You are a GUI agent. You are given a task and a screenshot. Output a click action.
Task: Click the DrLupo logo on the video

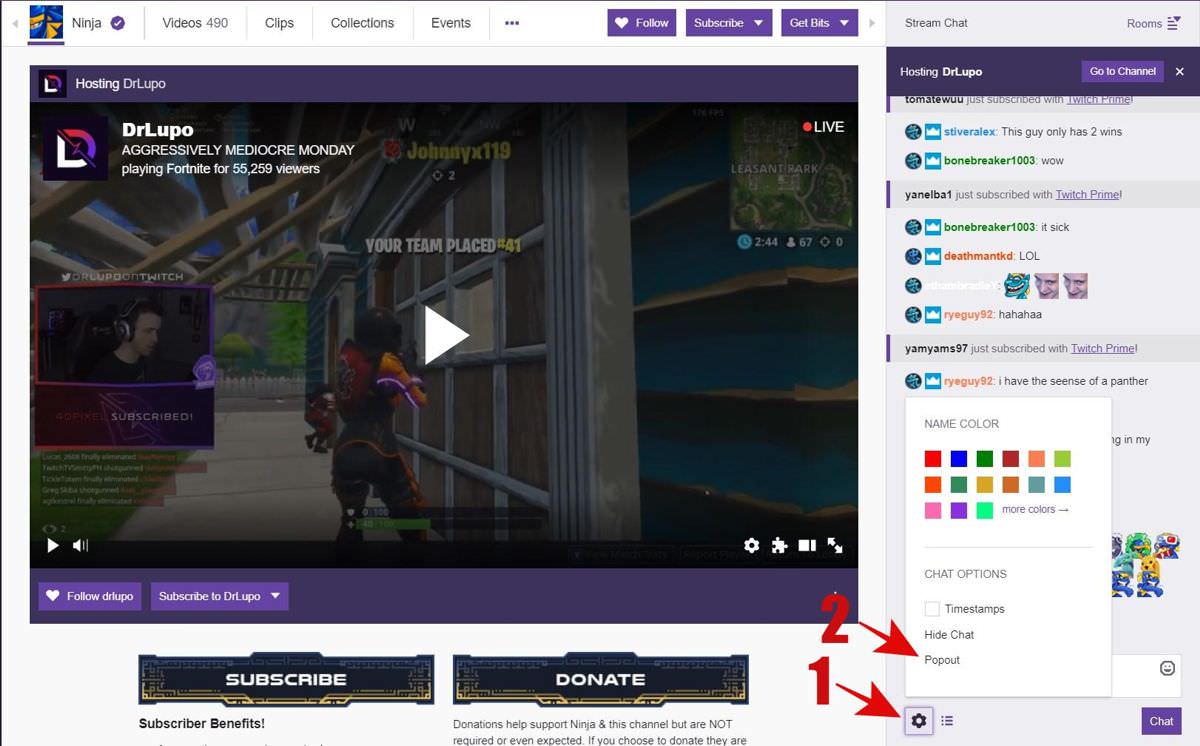(x=75, y=149)
